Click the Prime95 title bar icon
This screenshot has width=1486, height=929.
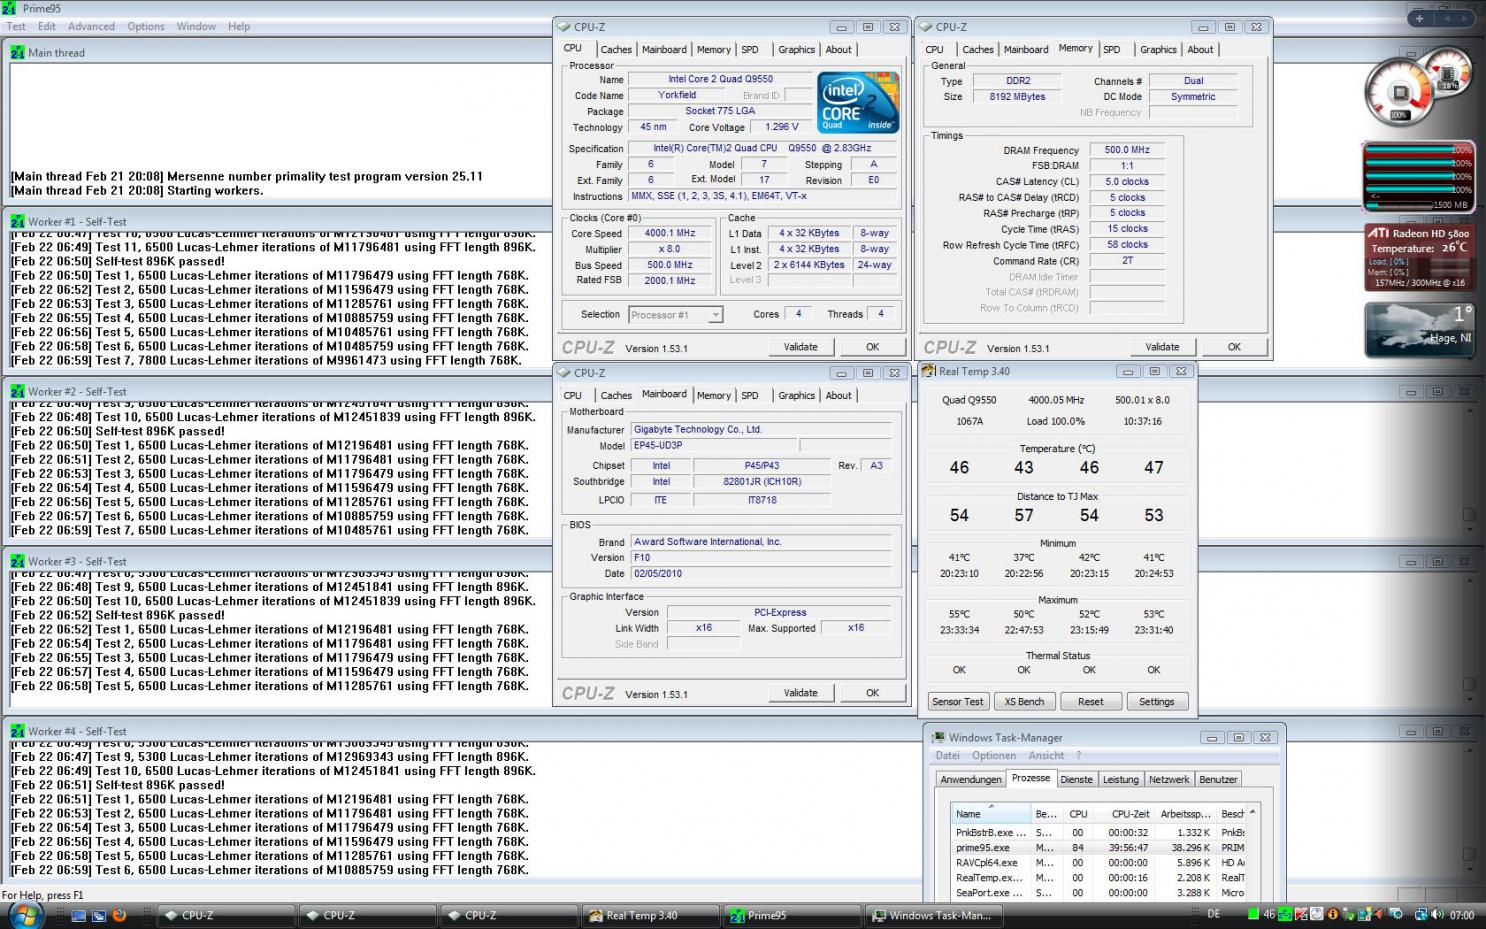[x=9, y=8]
